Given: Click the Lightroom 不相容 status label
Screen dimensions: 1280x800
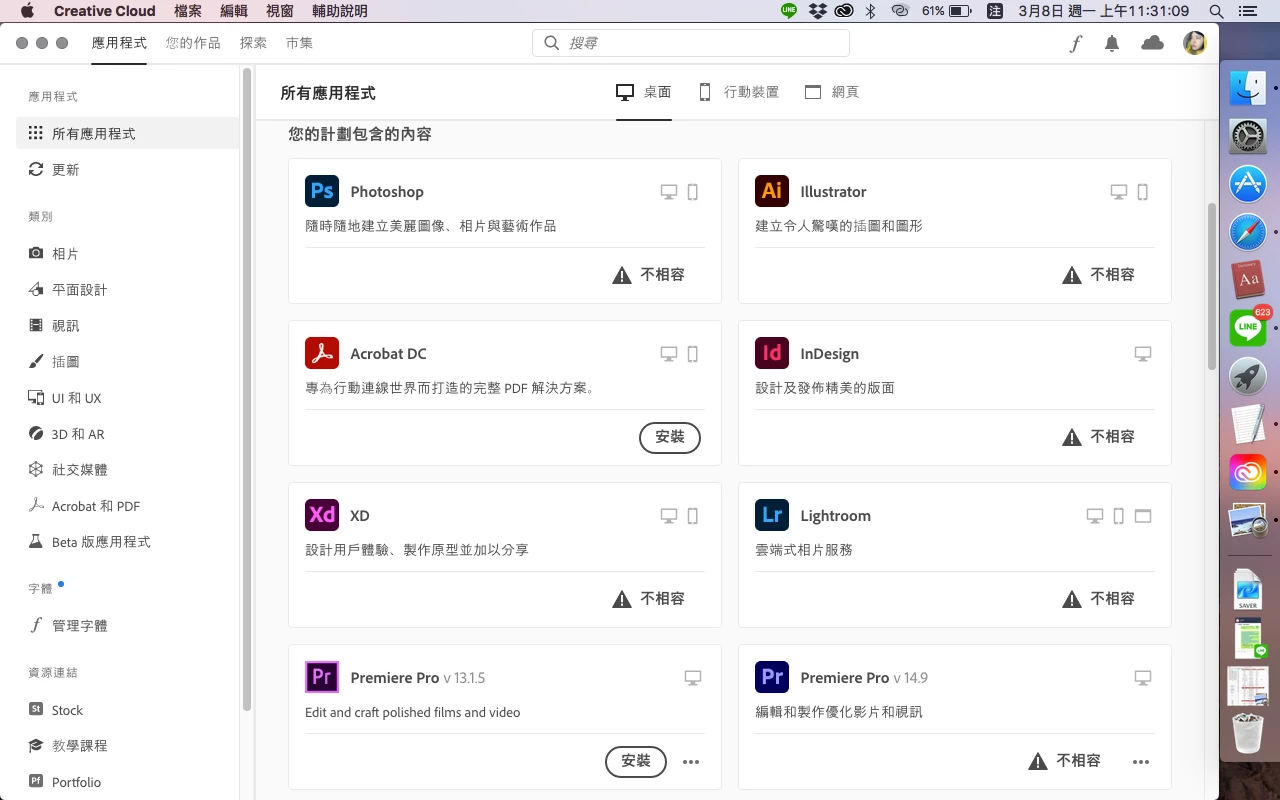Looking at the screenshot, I should 1112,598.
